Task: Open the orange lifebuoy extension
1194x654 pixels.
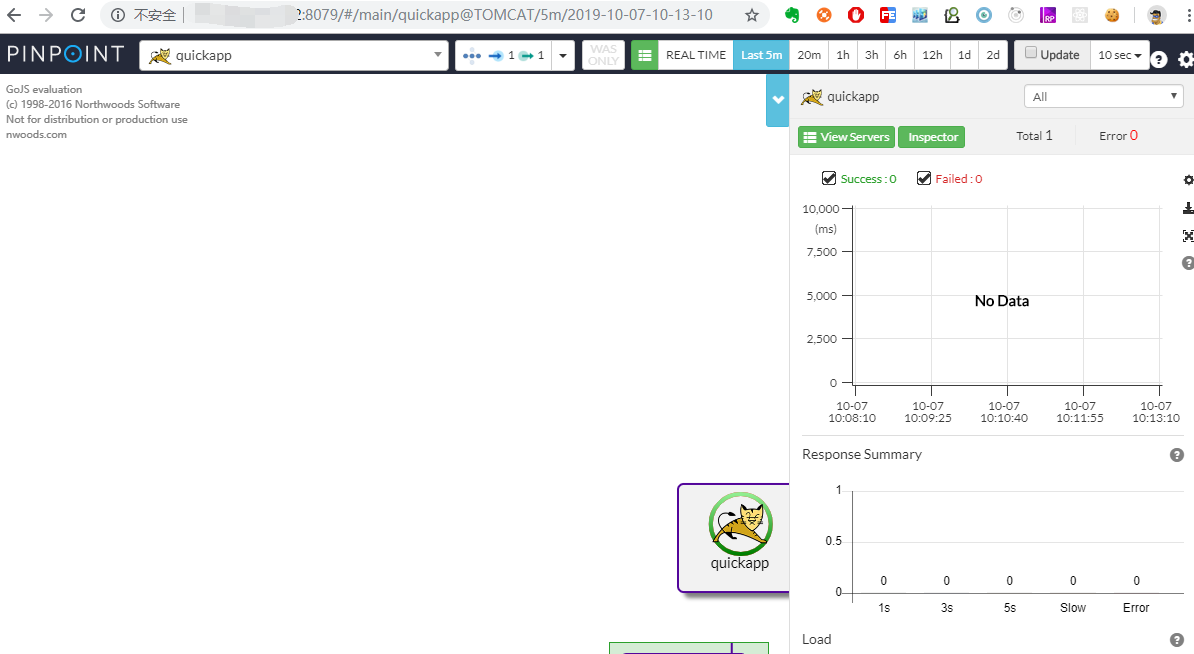Action: click(824, 14)
